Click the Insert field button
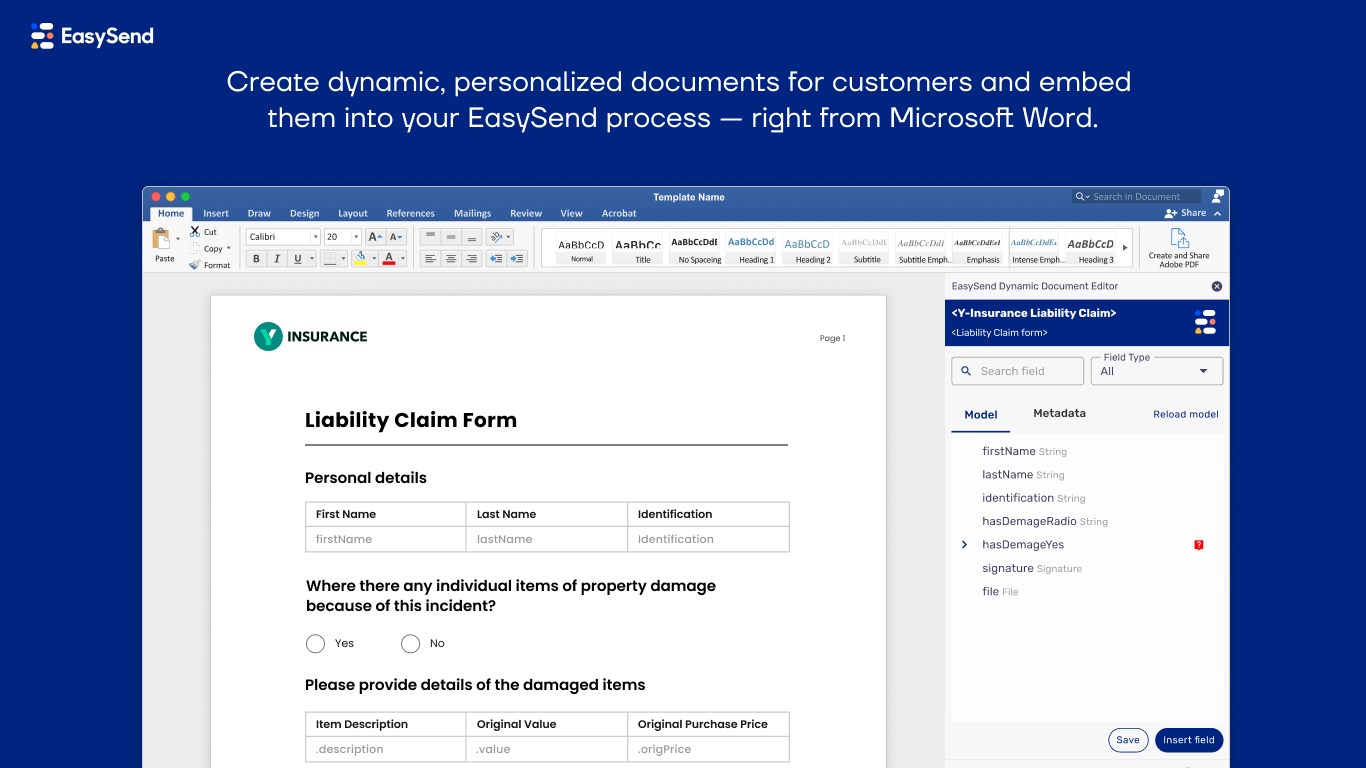Screen dimensions: 1366x768 (x=1189, y=740)
